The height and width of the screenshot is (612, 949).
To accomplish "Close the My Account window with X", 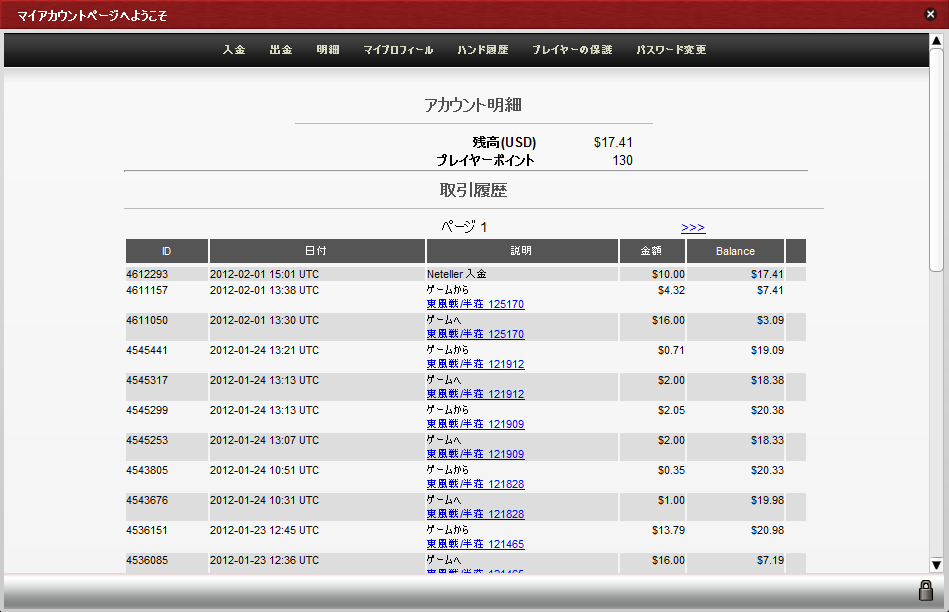I will (930, 15).
